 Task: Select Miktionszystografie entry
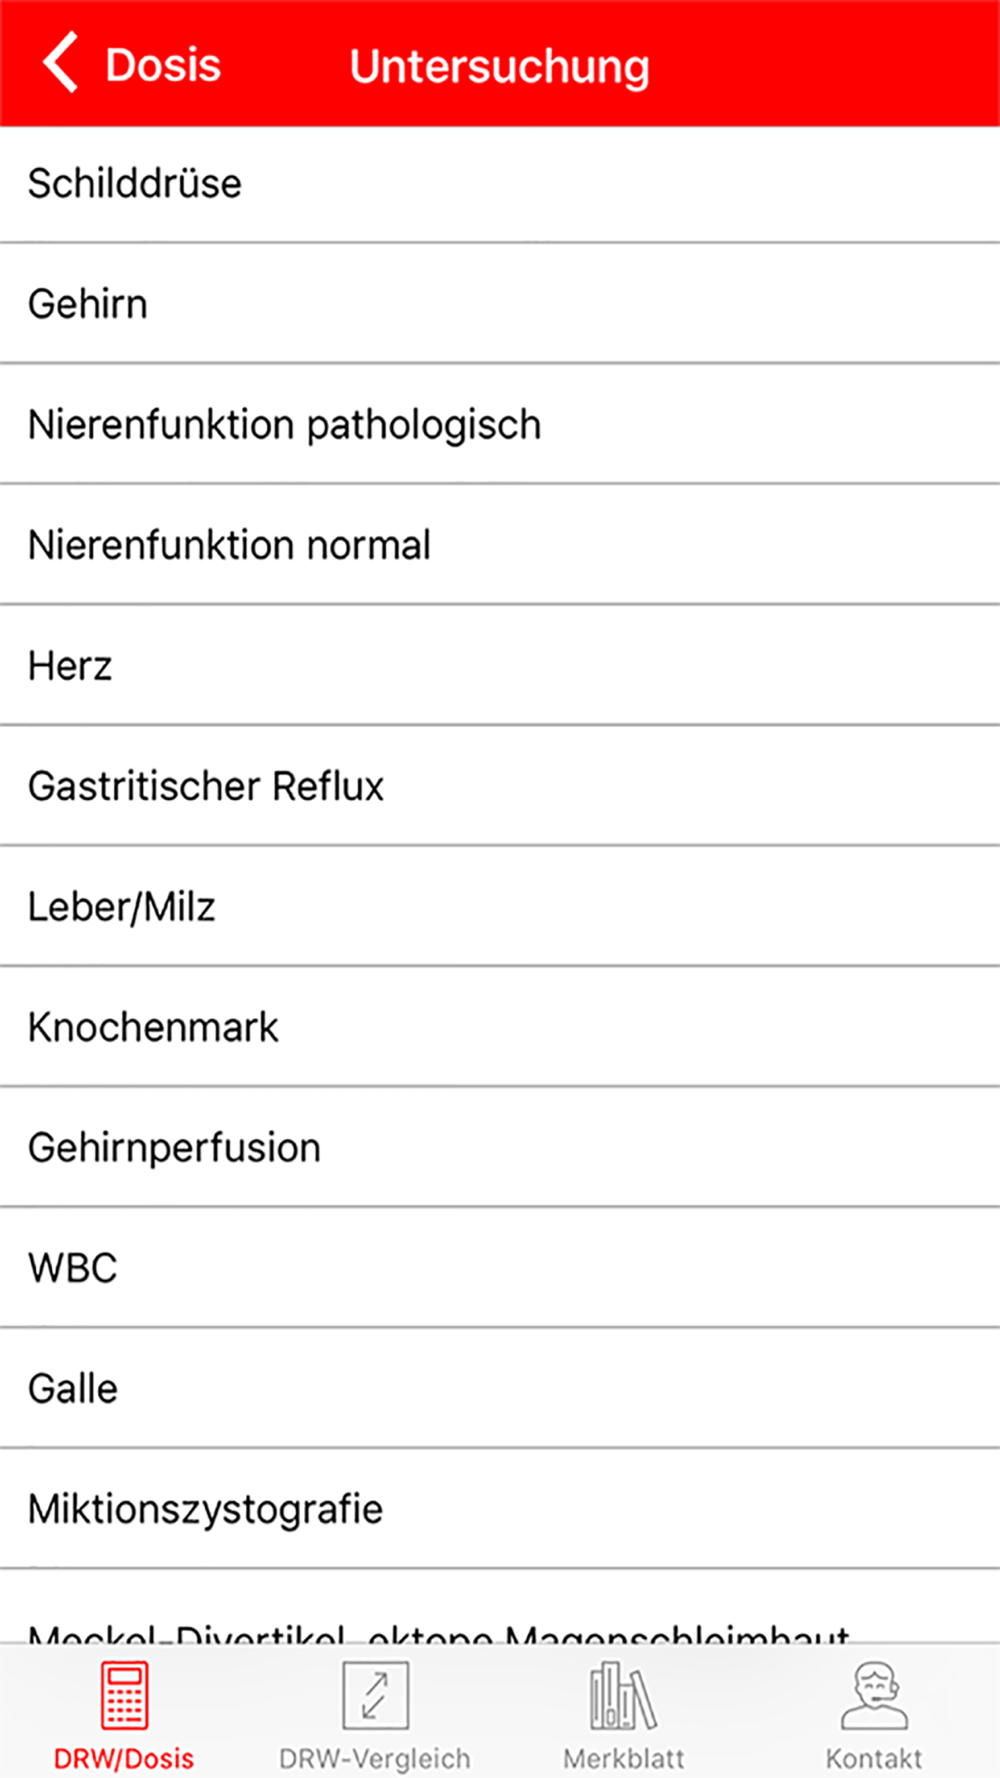pos(500,1509)
